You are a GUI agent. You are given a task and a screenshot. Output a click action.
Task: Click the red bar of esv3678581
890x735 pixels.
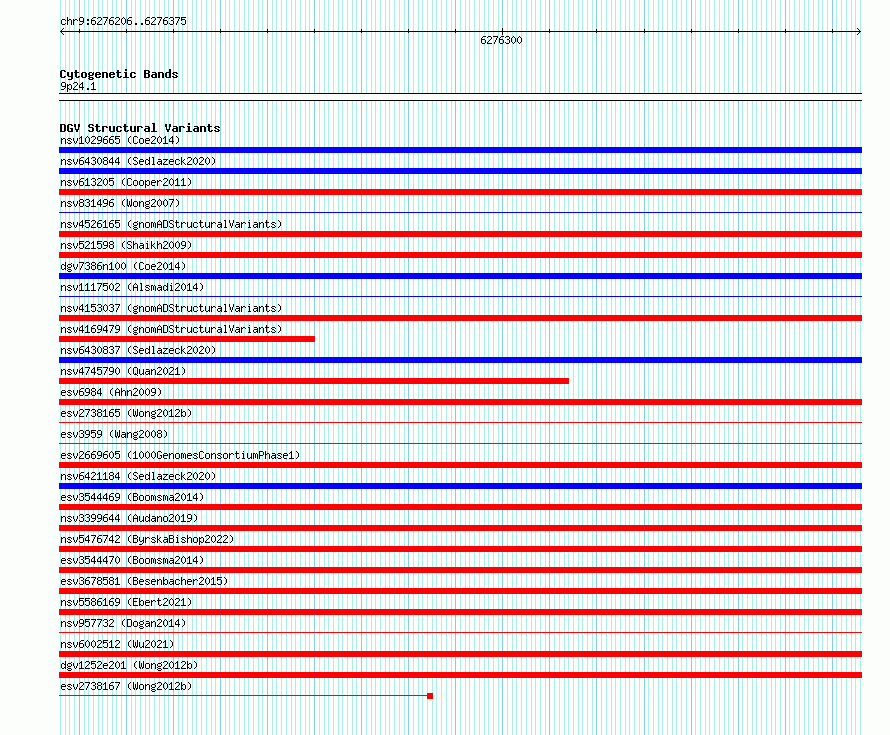click(x=460, y=591)
